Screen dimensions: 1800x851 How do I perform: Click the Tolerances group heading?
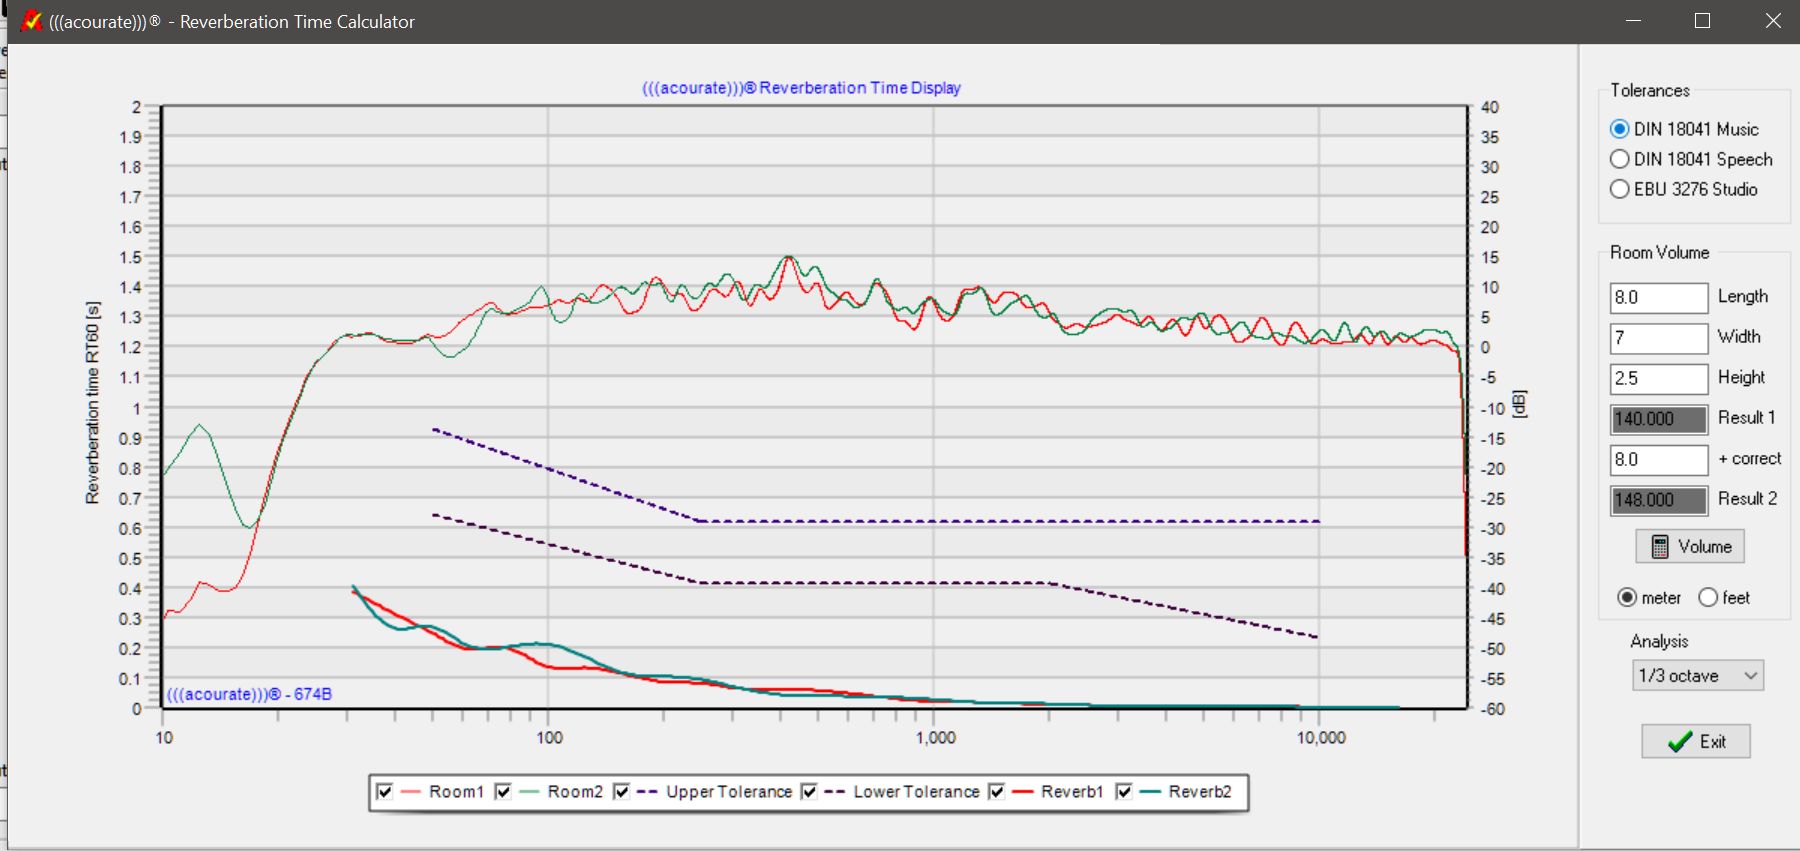click(1650, 91)
